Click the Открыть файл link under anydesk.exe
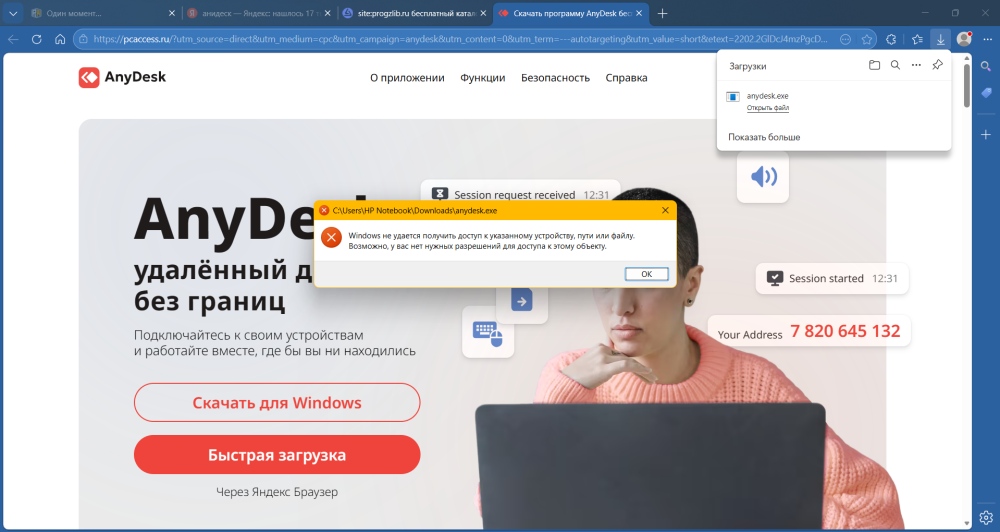Image resolution: width=1000 pixels, height=532 pixels. pos(767,108)
